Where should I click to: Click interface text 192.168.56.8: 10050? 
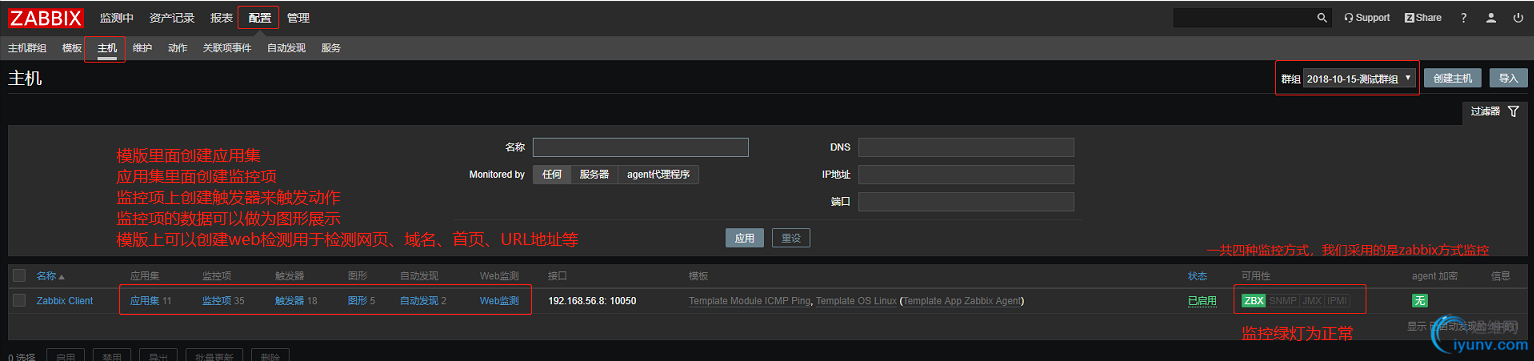pos(592,300)
